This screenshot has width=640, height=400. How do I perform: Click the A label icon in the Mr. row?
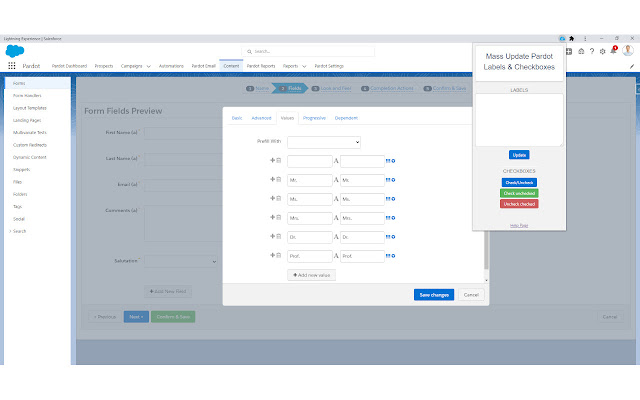(336, 180)
